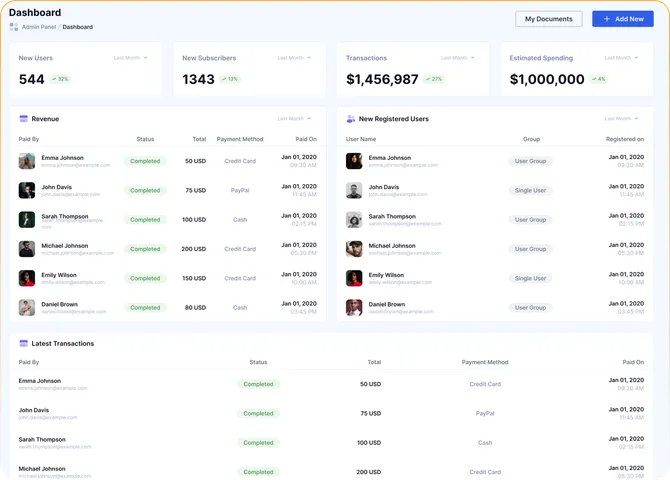Select Michael Johnson's avatar in New Registered Users
This screenshot has height=480, width=670.
[x=354, y=249]
